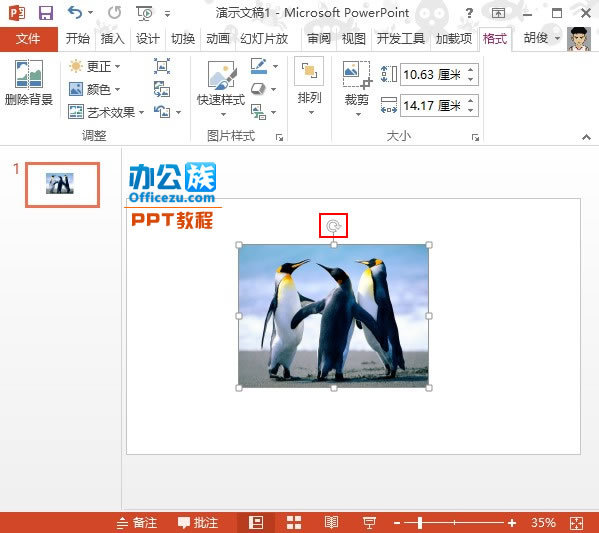Switch to the Developer (开发工具) tab

(401, 39)
